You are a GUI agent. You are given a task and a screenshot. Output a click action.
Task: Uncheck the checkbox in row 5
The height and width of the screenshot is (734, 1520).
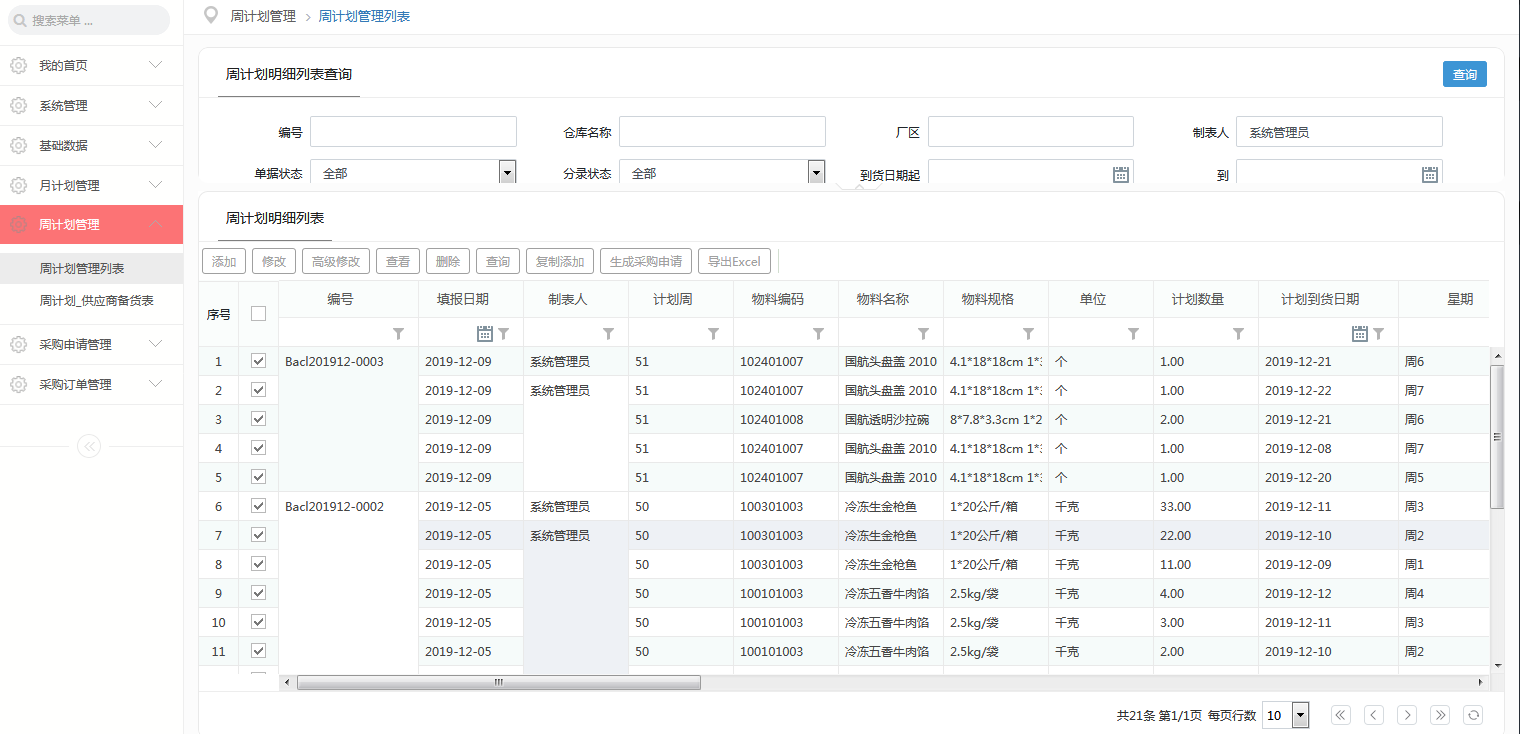click(x=258, y=477)
